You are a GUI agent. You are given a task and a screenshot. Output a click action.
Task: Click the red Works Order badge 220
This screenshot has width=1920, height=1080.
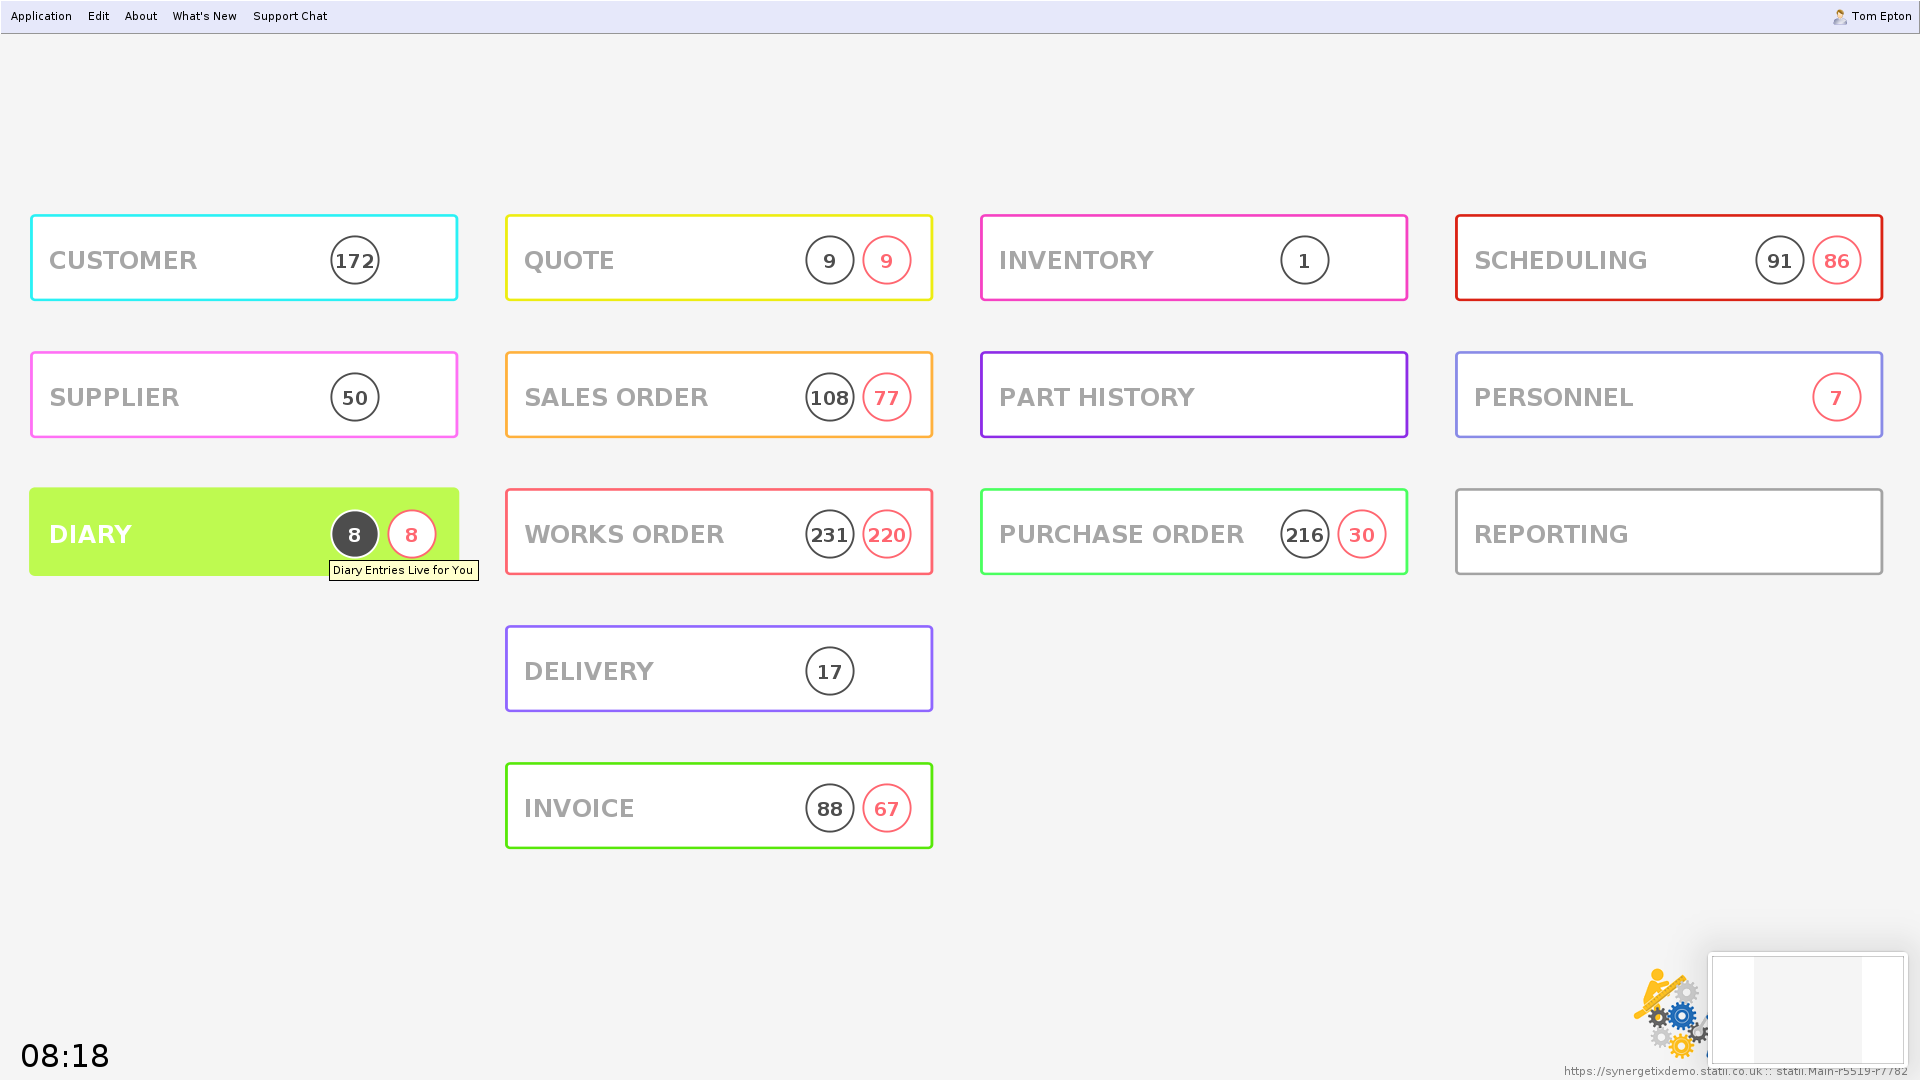pyautogui.click(x=886, y=535)
